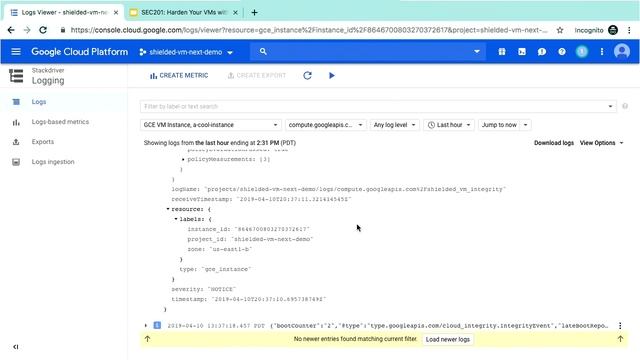Switch to the Logs Viewer browser tab

point(64,13)
